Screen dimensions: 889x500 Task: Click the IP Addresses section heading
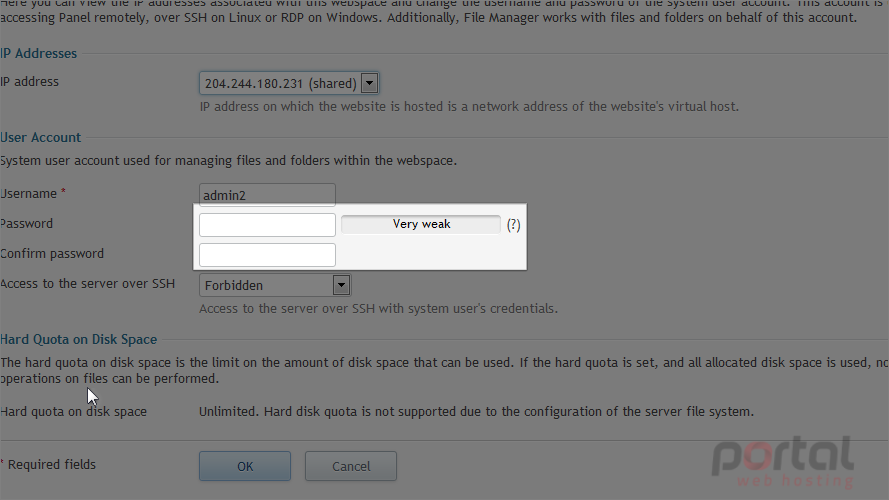coord(39,53)
